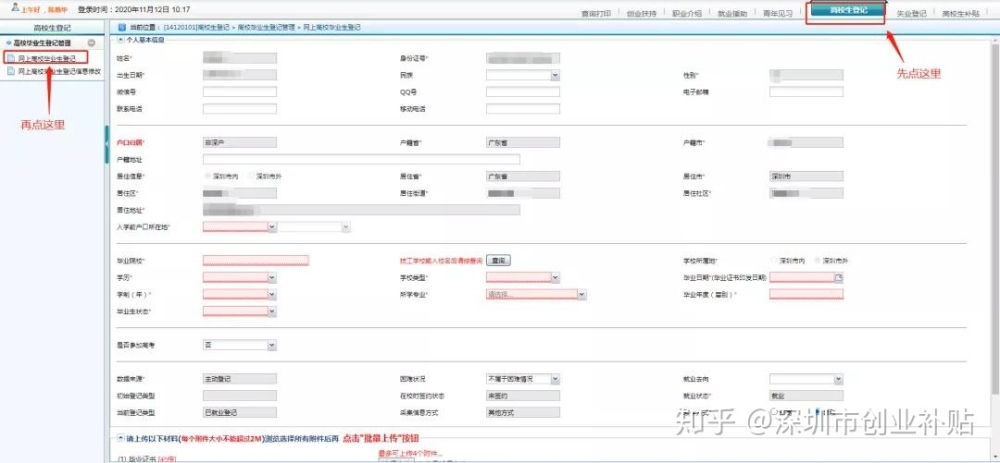Expand the 高校毕业生登记管理 tree group
The width and height of the screenshot is (1000, 463).
point(41,43)
